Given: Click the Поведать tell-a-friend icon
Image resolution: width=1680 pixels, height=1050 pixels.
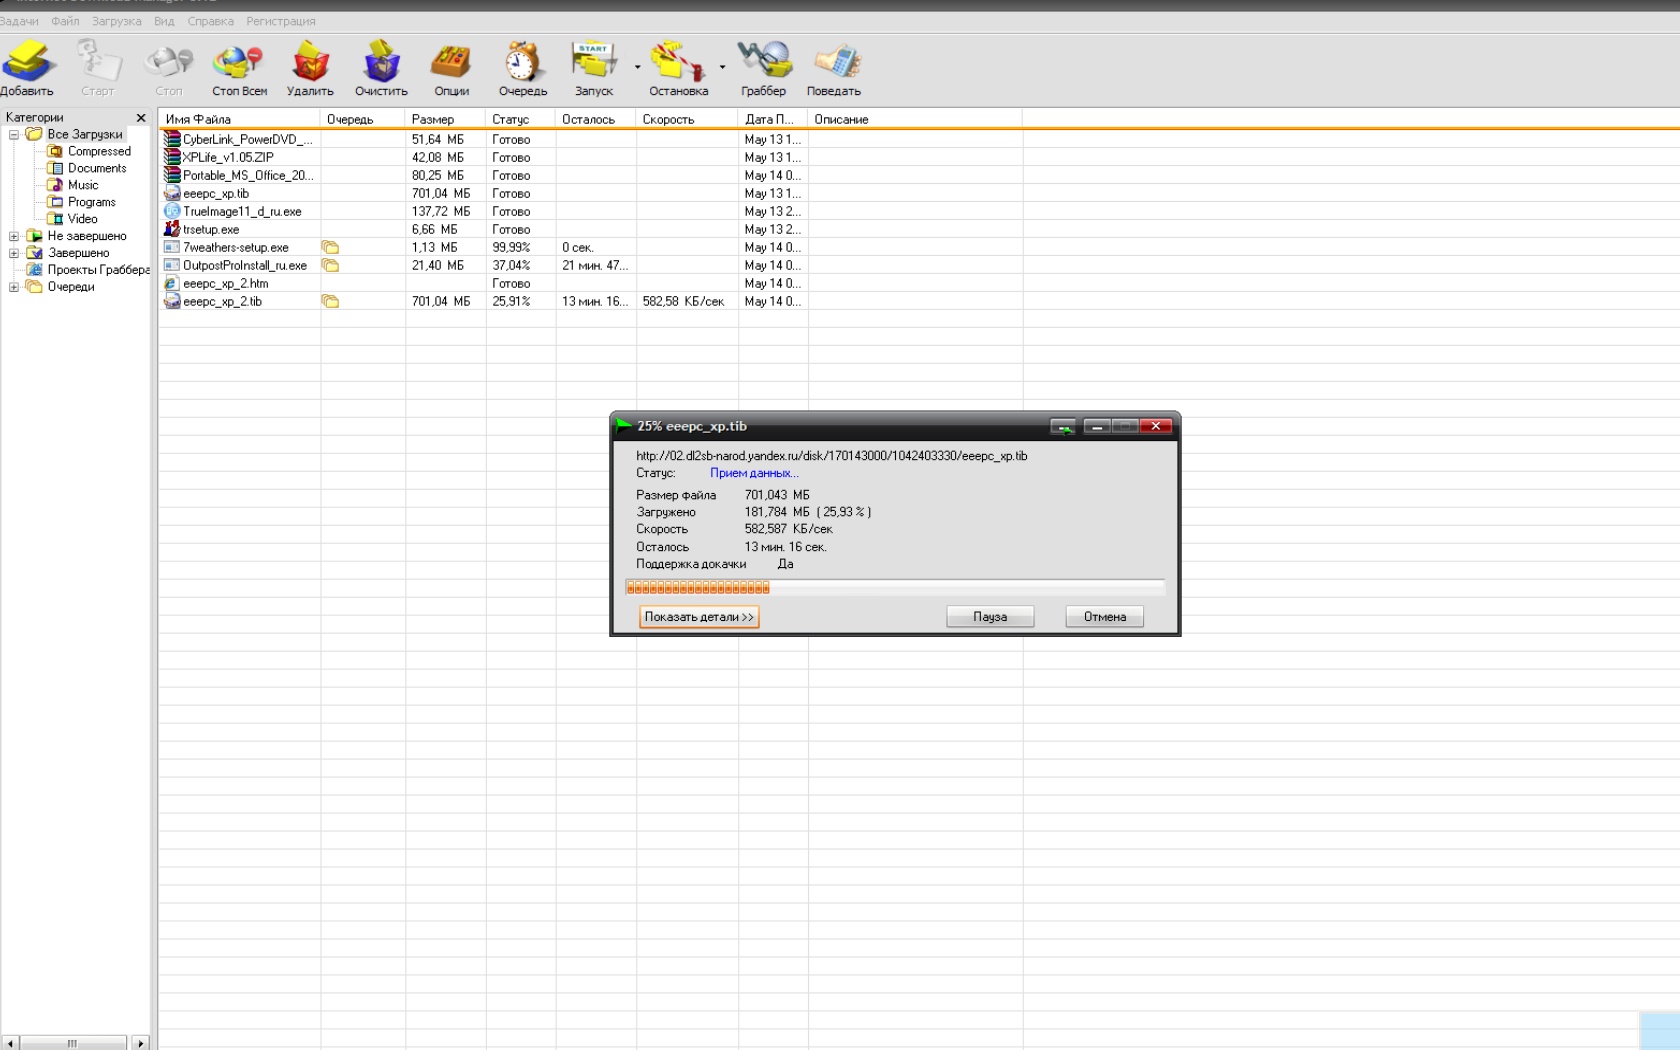Looking at the screenshot, I should pyautogui.click(x=834, y=63).
